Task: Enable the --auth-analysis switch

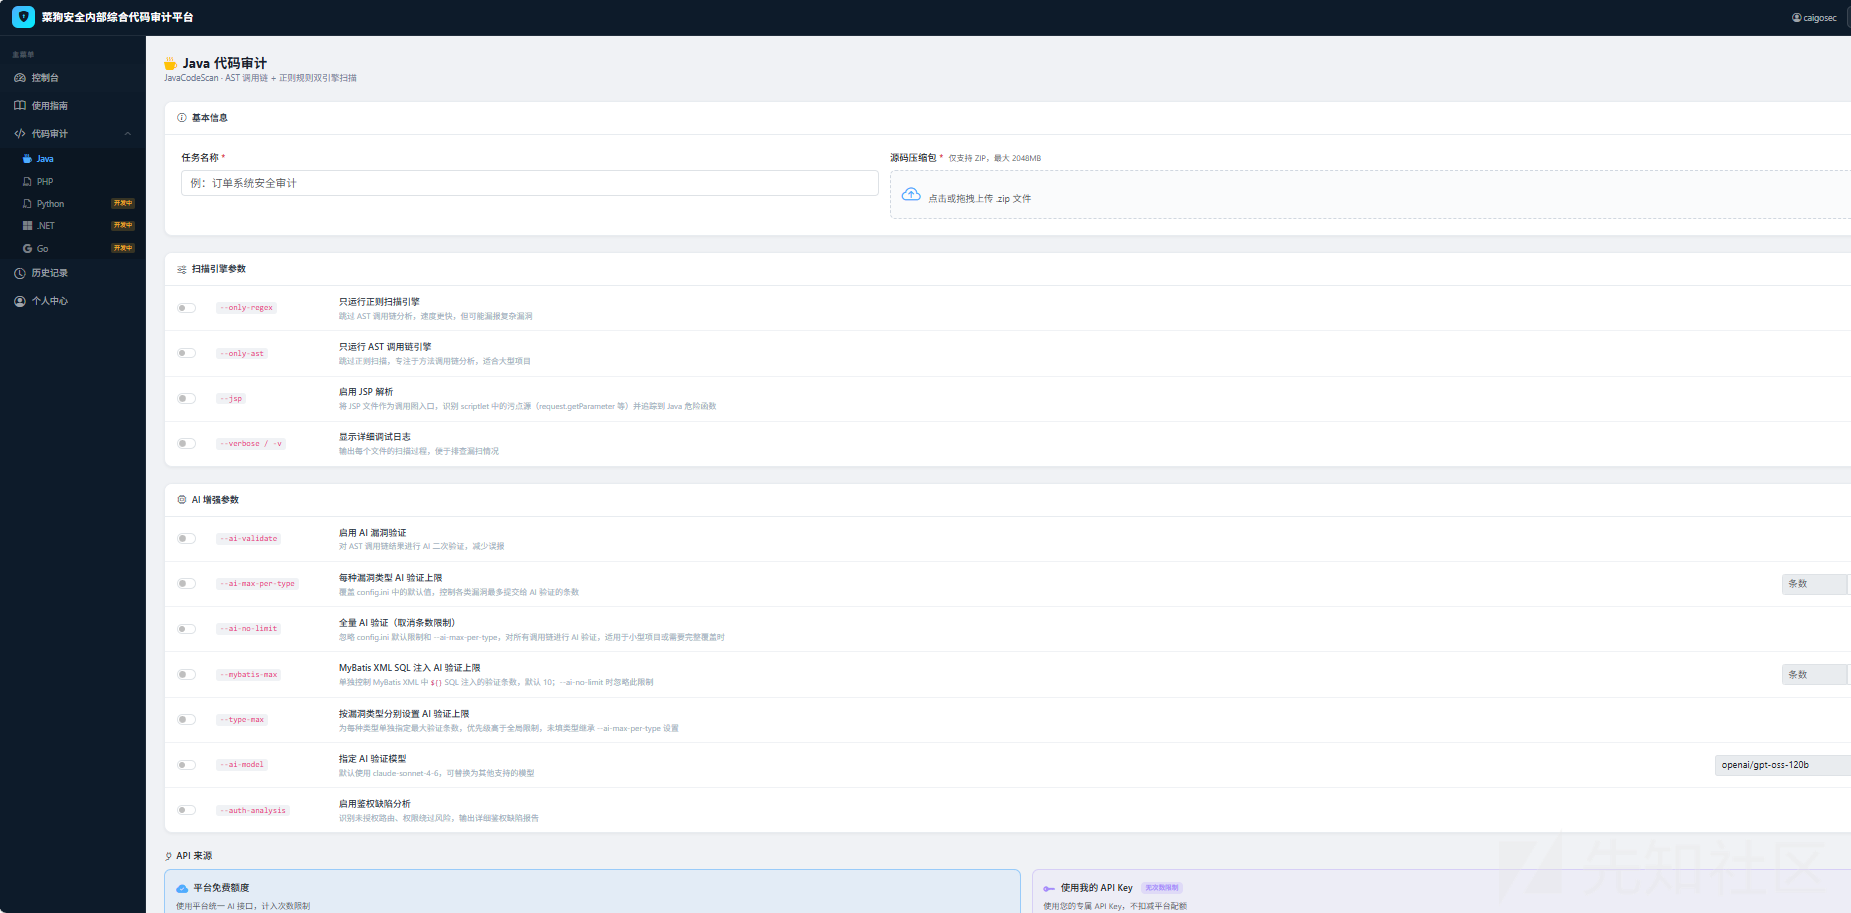Action: click(x=187, y=810)
